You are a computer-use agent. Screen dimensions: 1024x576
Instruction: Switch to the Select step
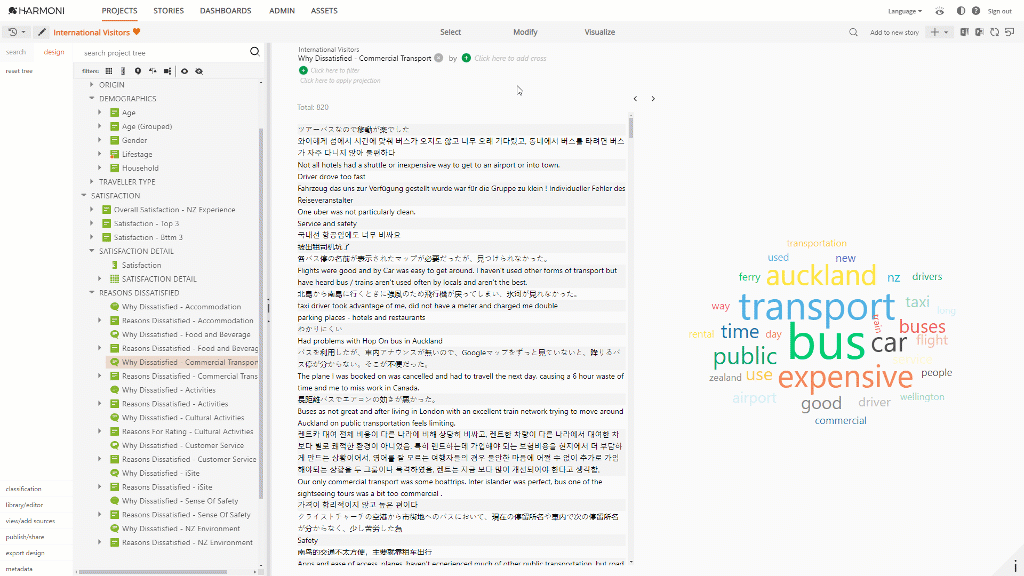point(450,32)
